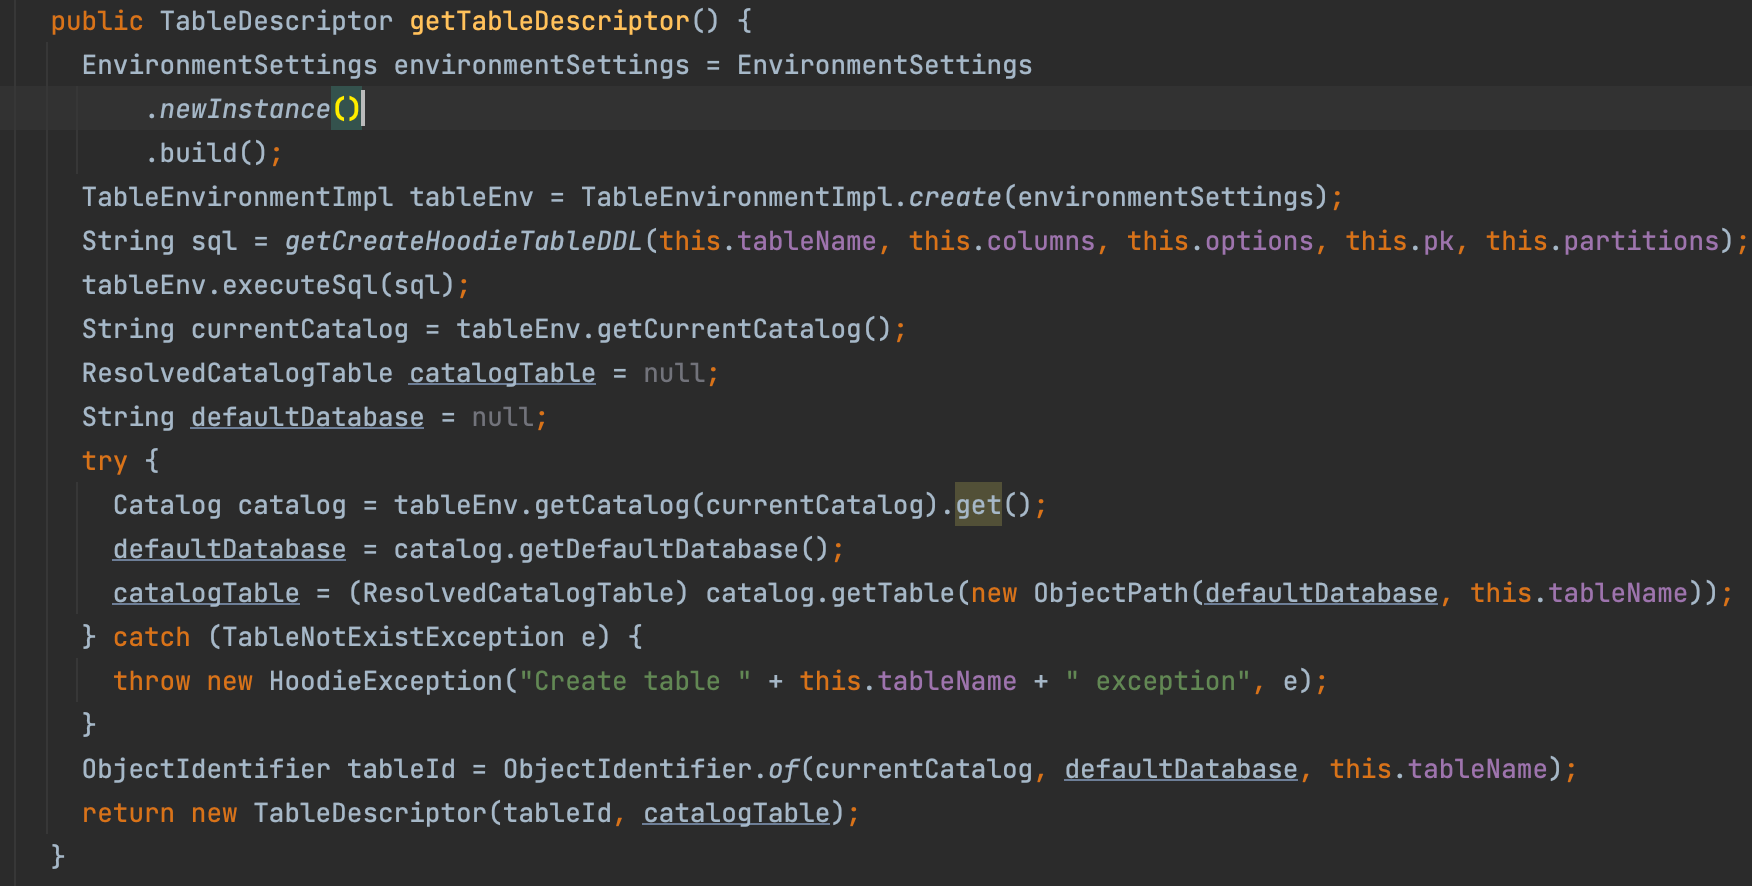Click TableNotExistException in catch clause
This screenshot has height=886, width=1752.
[394, 637]
